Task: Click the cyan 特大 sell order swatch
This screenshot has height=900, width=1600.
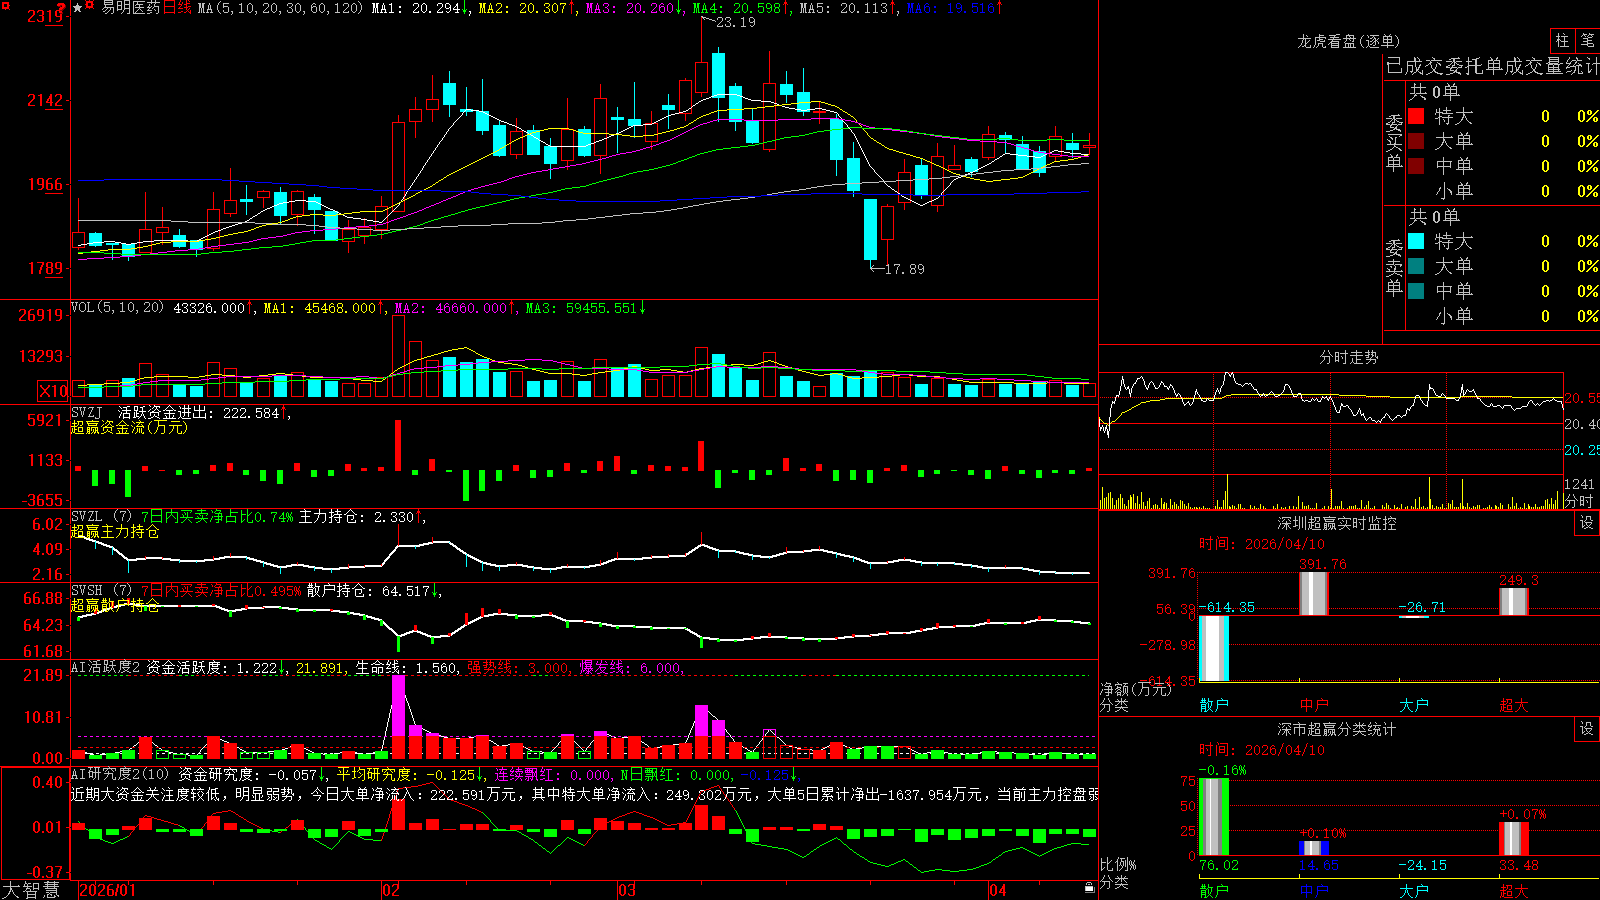Action: point(1416,241)
